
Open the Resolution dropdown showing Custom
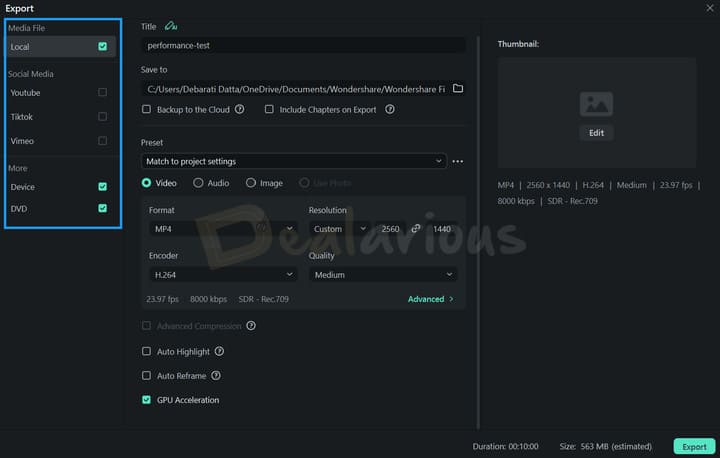pyautogui.click(x=340, y=229)
